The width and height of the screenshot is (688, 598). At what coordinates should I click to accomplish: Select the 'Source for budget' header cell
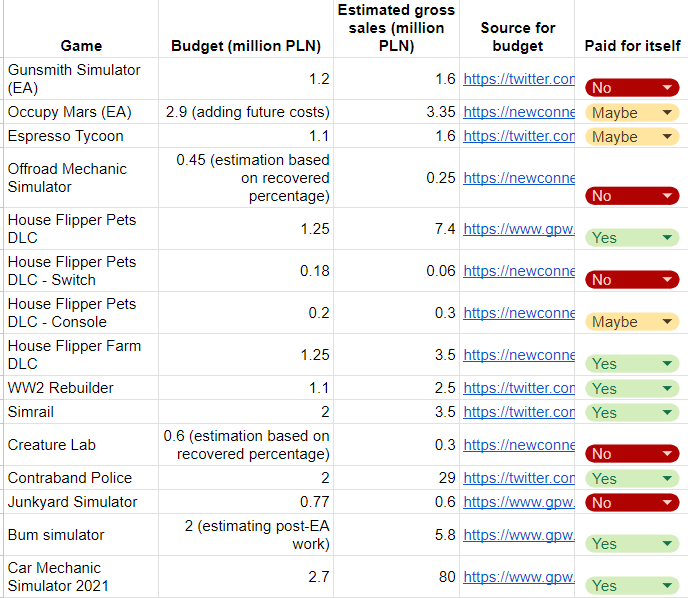(517, 29)
